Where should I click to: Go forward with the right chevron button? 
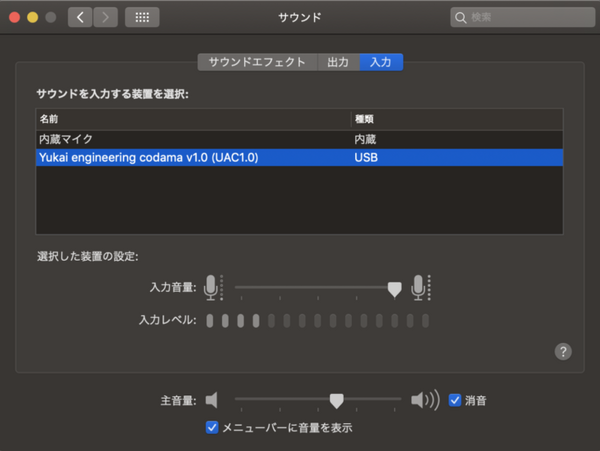105,17
